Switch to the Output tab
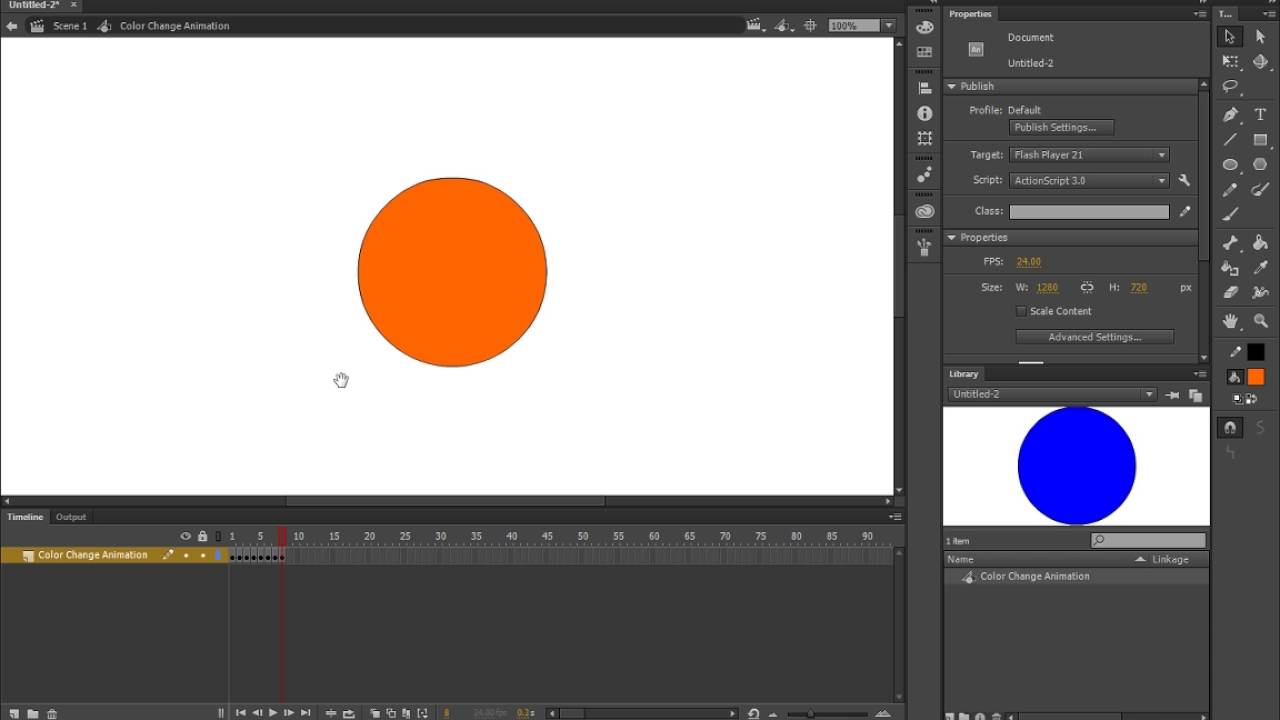Screen dimensions: 1280x720 (71, 517)
